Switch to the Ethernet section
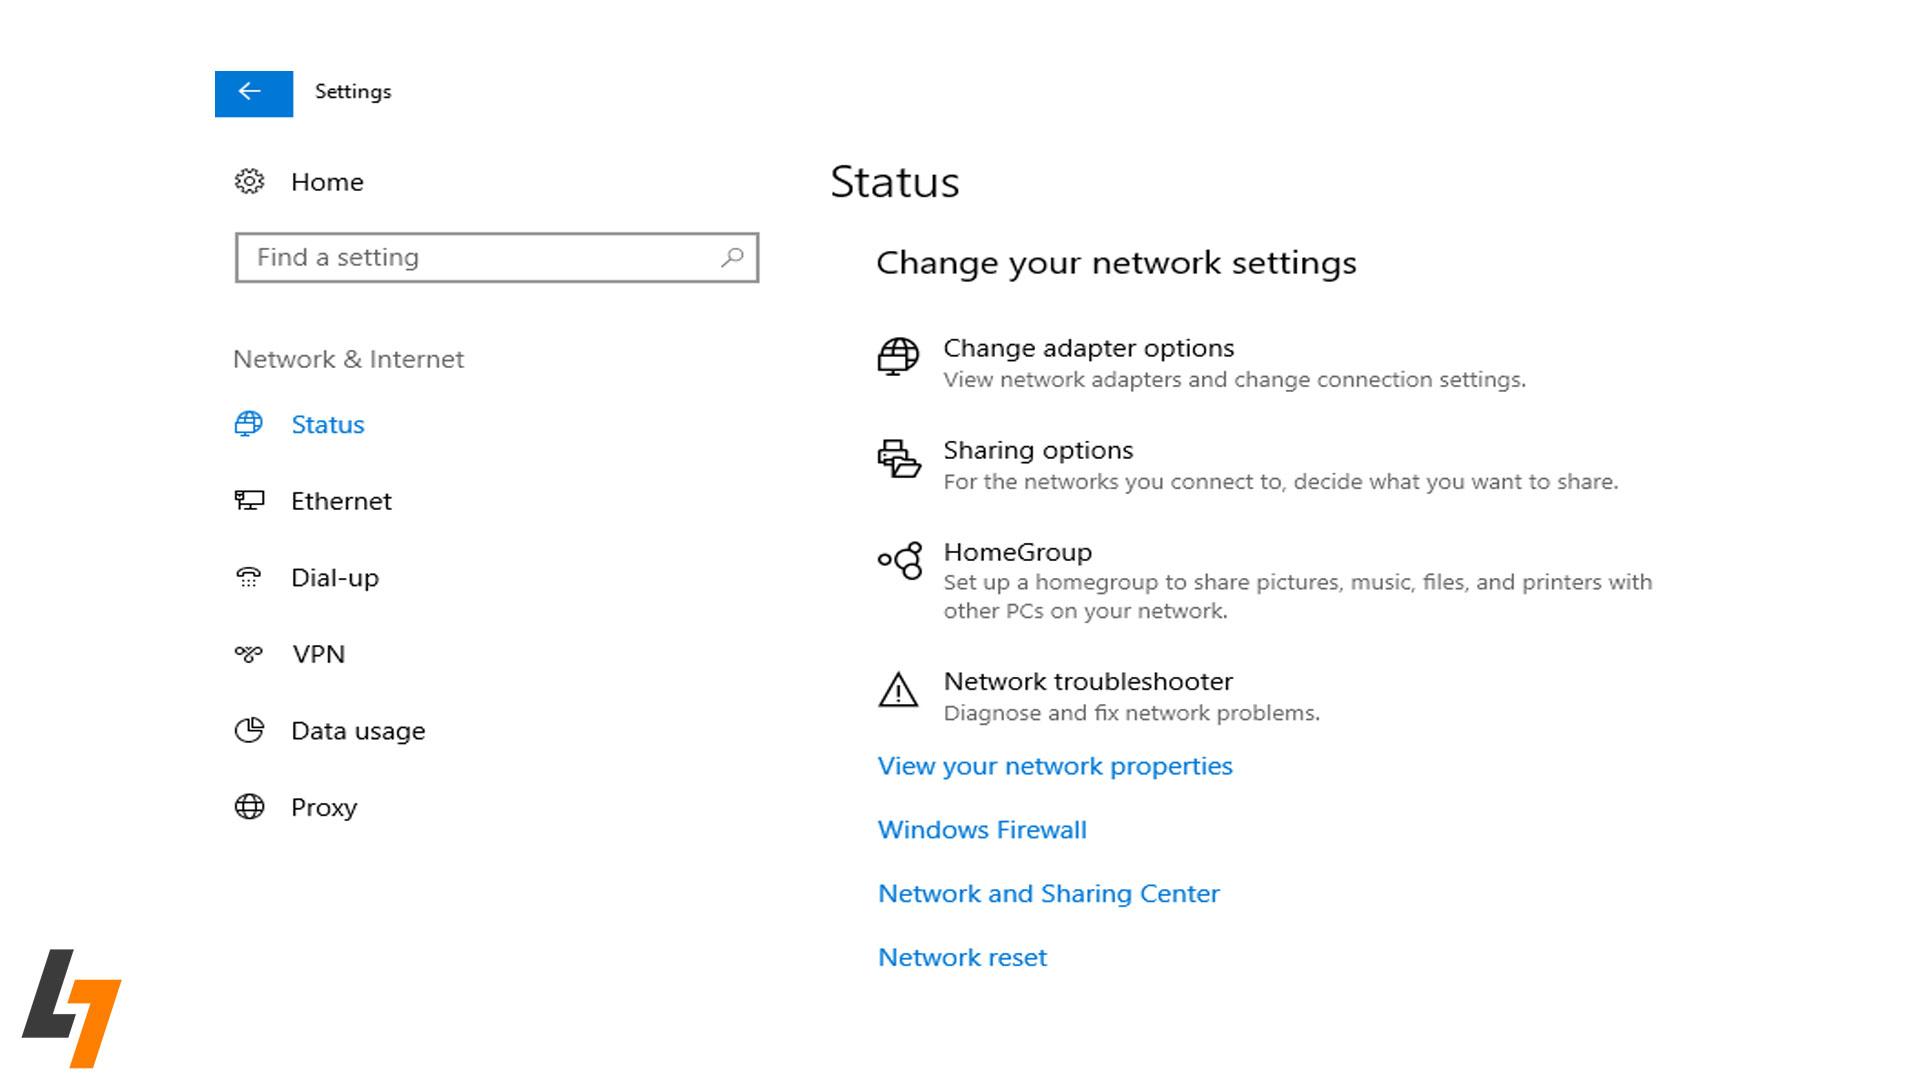Screen dimensions: 1920x1080 pos(341,501)
